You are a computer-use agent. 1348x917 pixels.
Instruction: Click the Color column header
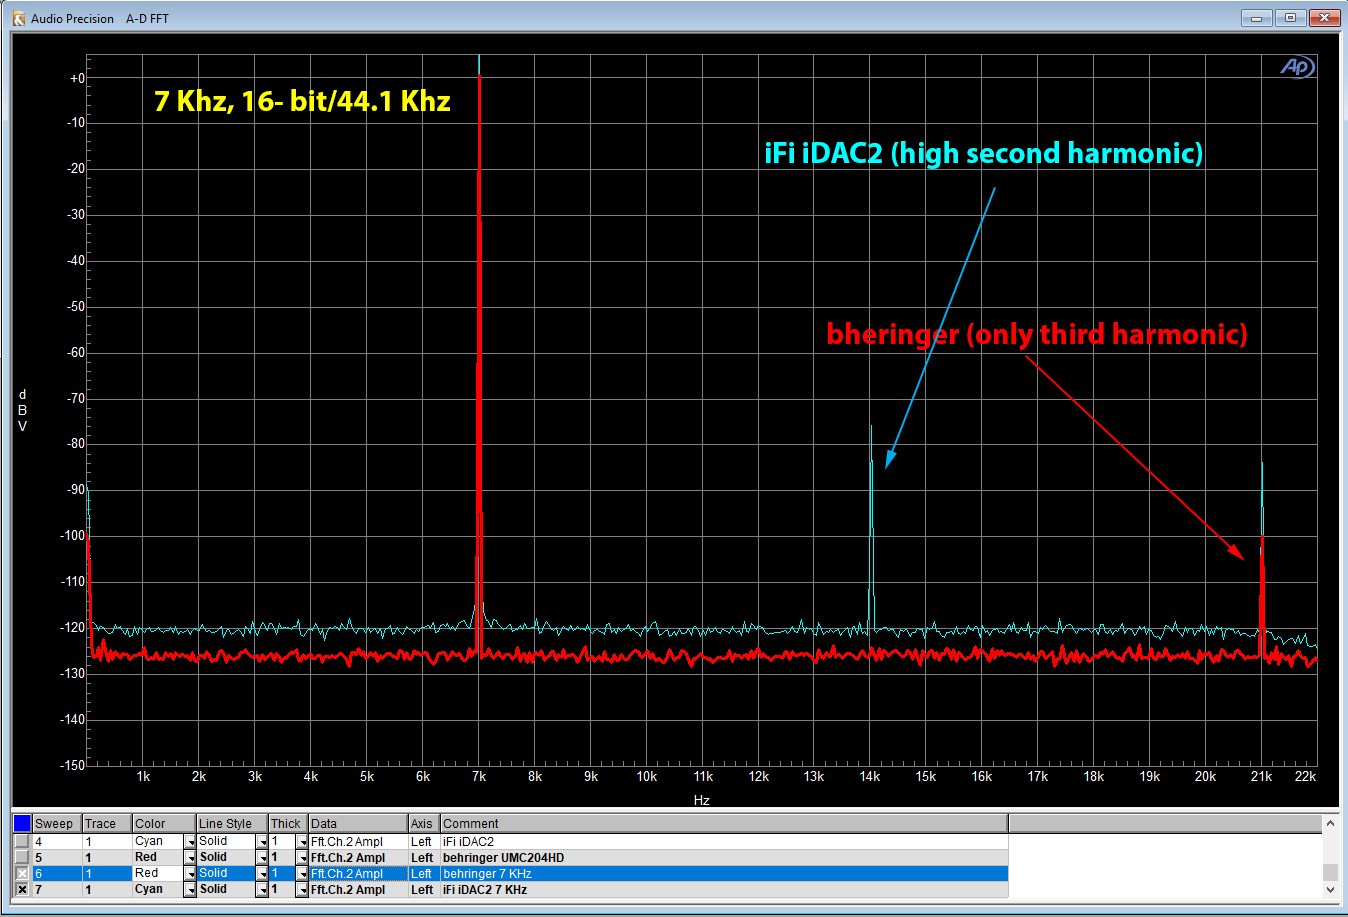[164, 823]
